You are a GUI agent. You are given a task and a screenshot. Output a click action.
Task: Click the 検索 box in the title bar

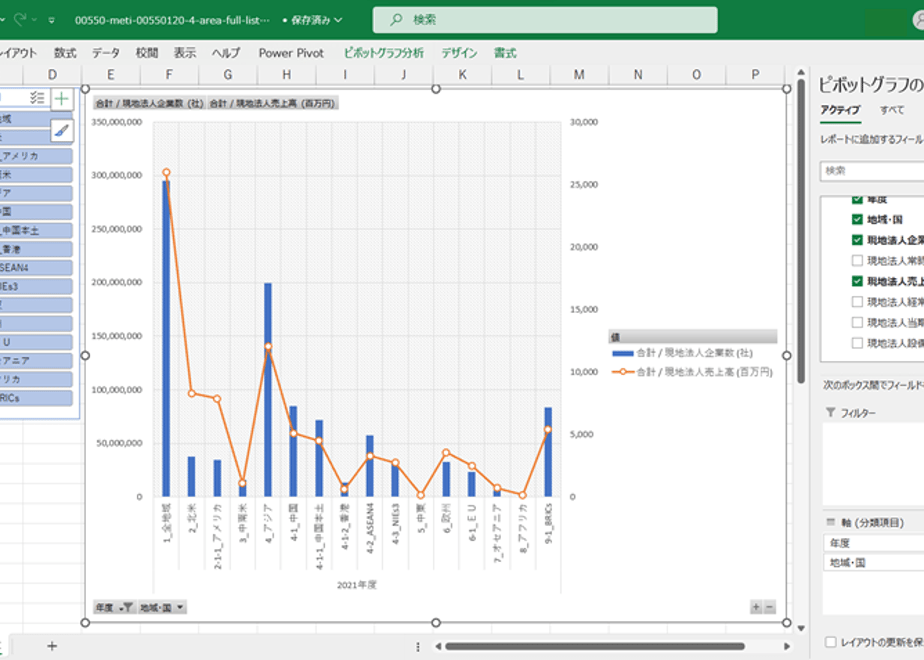(545, 20)
